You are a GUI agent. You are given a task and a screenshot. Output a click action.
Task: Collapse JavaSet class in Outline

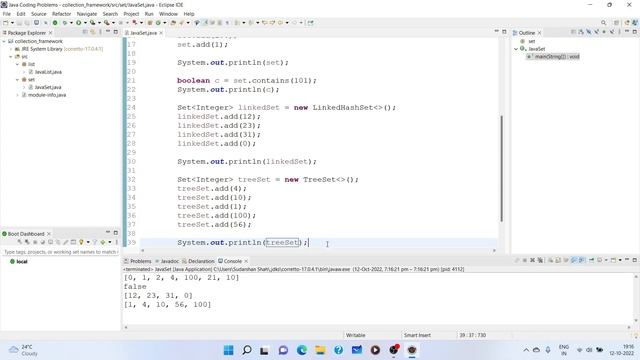(516, 49)
